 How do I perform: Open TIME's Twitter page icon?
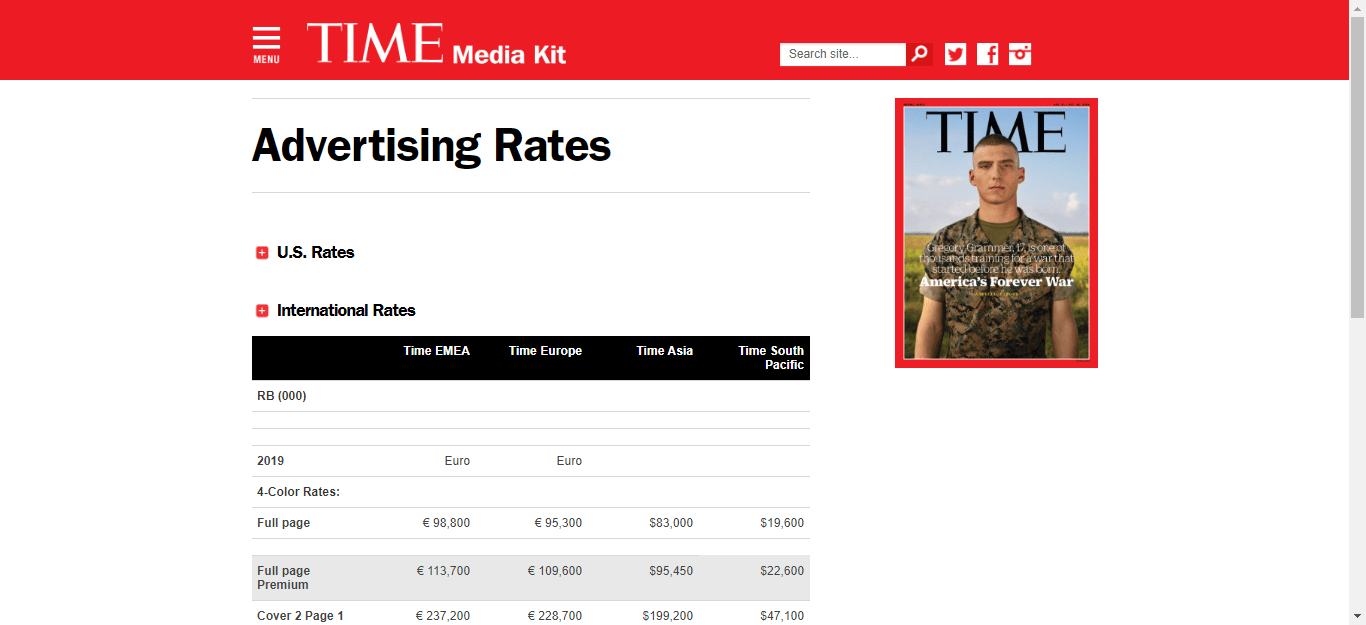pyautogui.click(x=956, y=54)
